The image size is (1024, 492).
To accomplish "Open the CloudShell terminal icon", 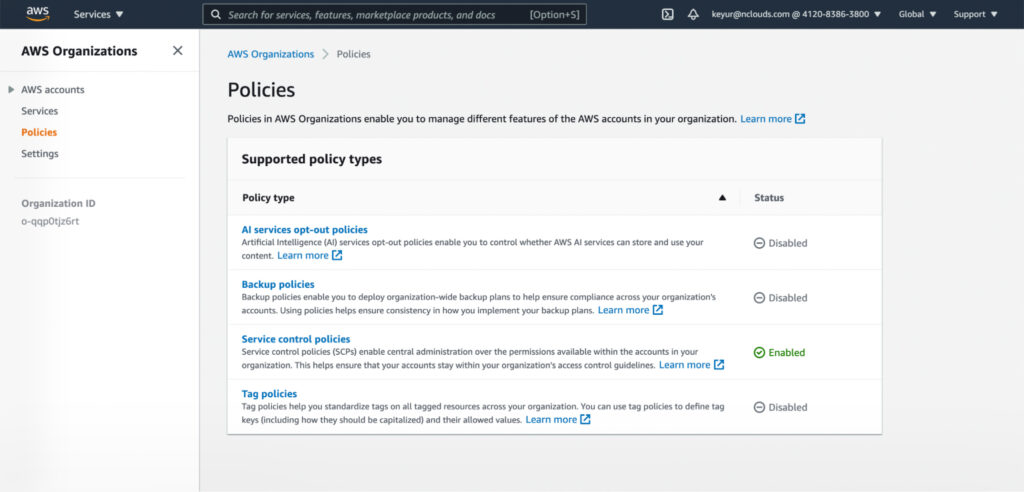I will 667,14.
